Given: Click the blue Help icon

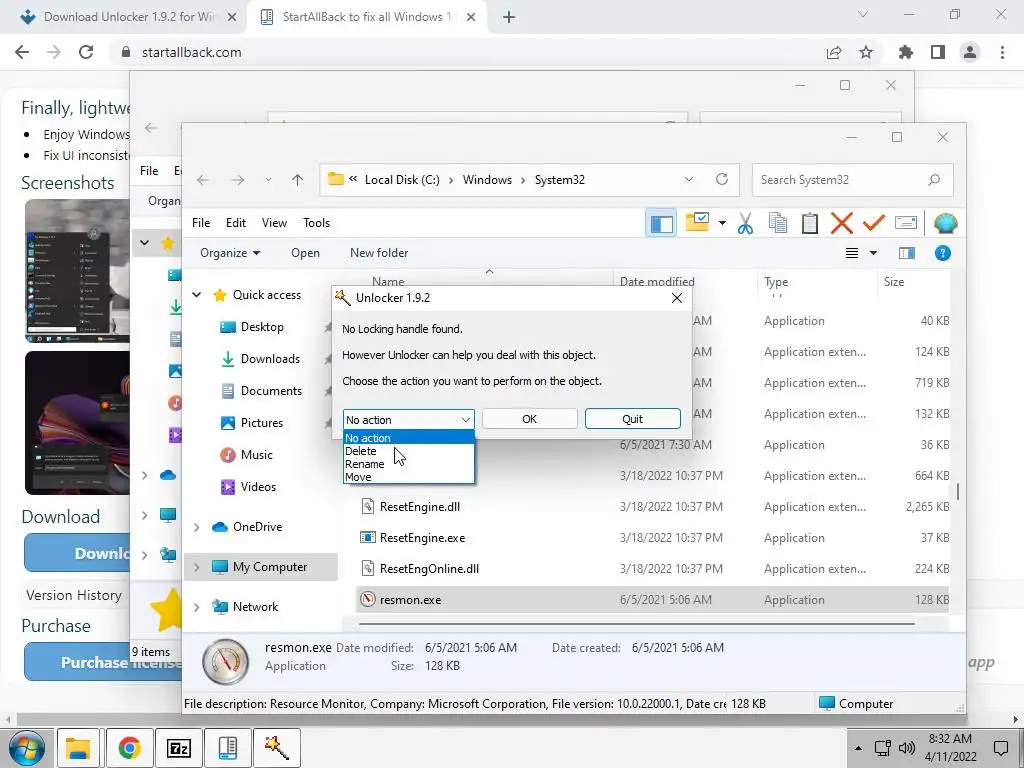Looking at the screenshot, I should click(x=942, y=253).
